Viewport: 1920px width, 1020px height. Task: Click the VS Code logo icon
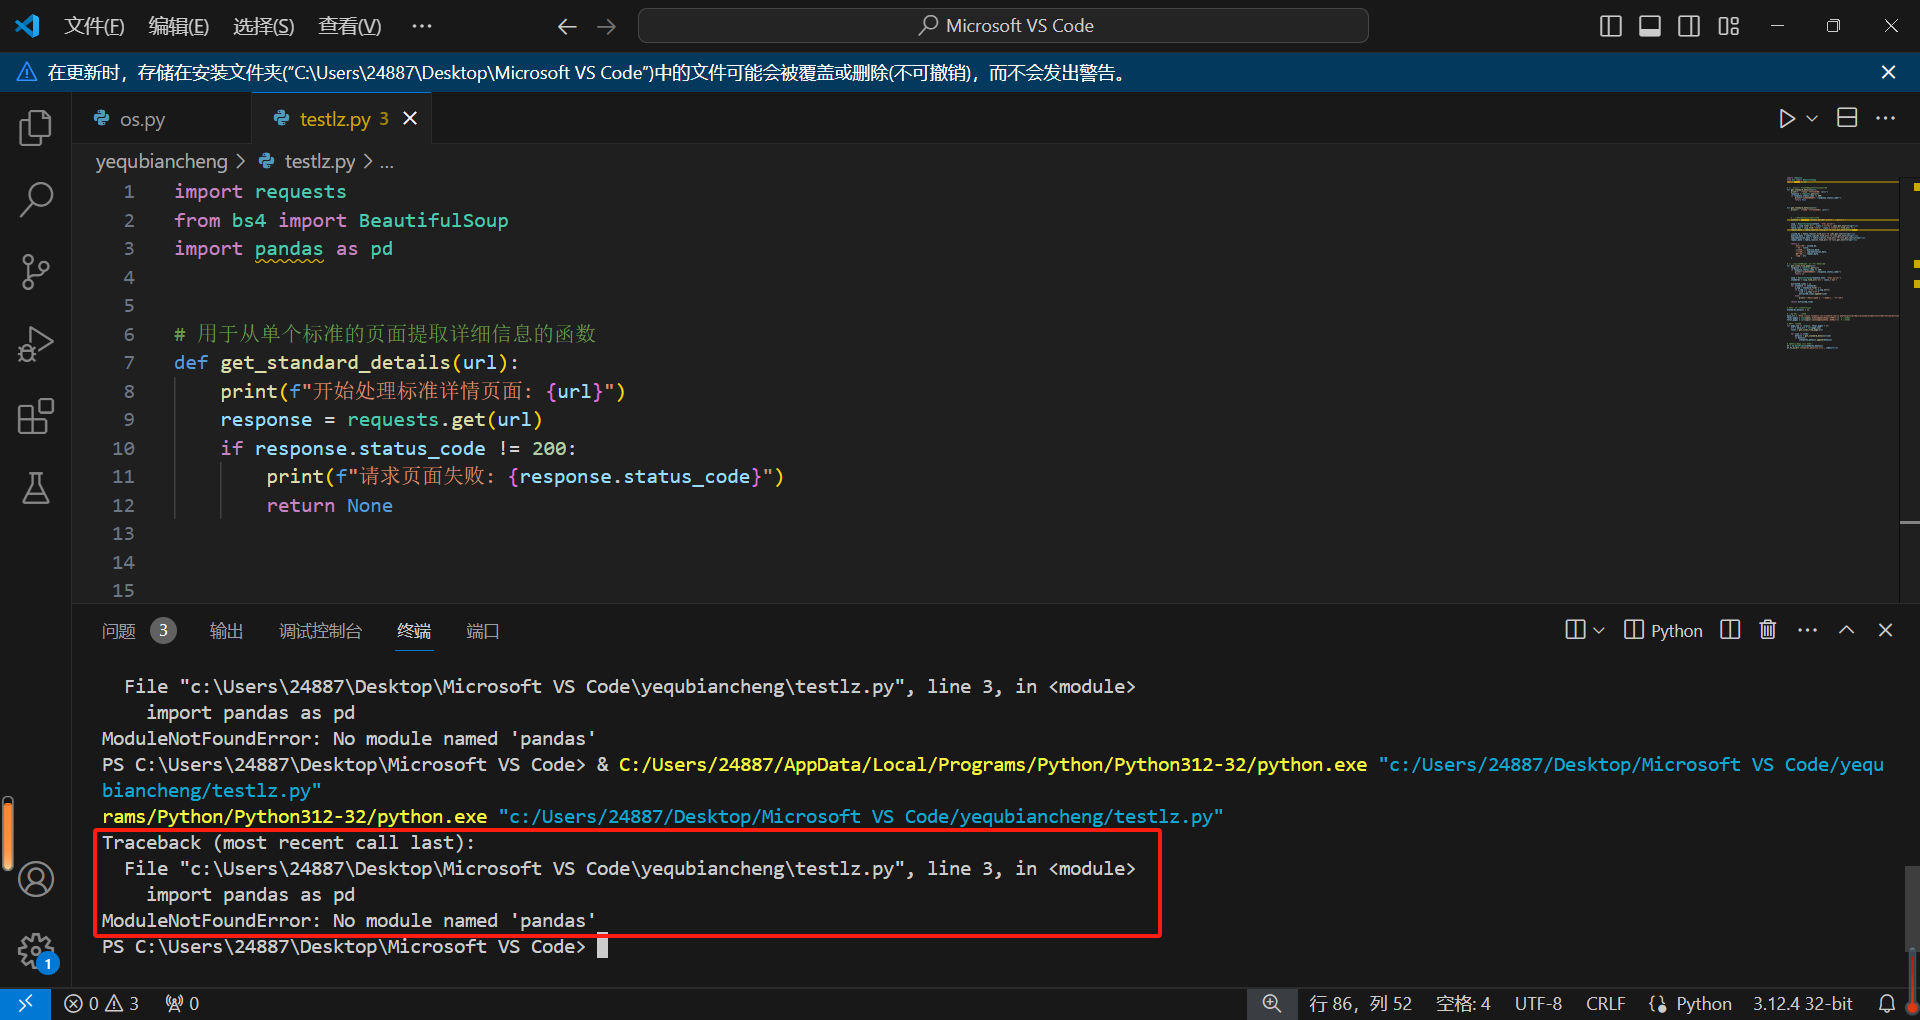tap(27, 26)
